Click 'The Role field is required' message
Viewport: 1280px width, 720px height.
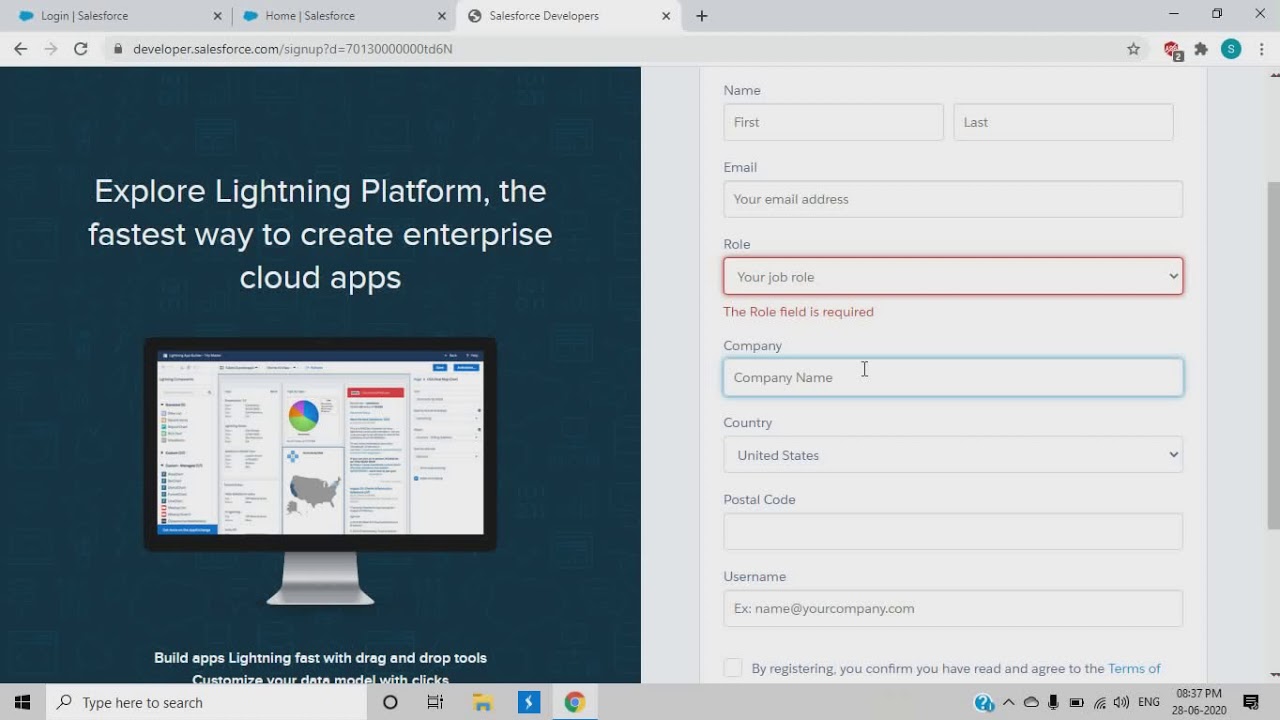tap(798, 312)
